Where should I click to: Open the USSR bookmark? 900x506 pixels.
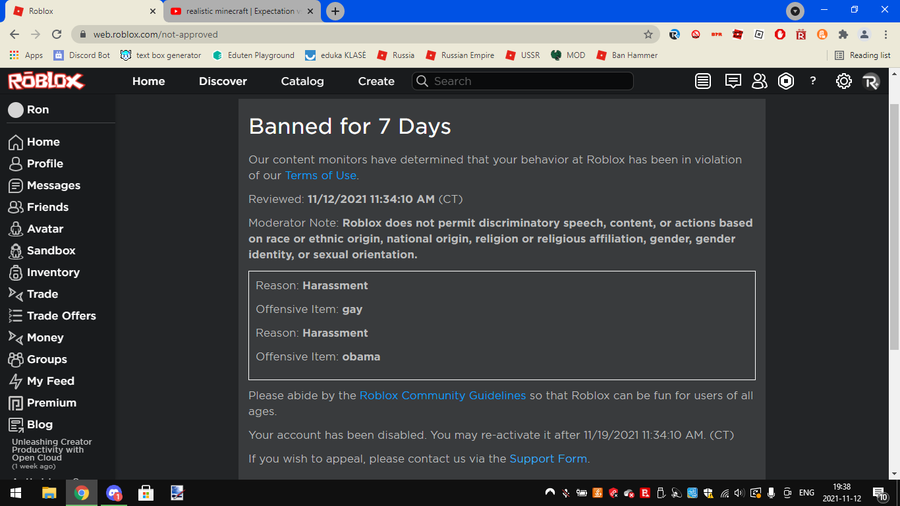click(x=522, y=55)
